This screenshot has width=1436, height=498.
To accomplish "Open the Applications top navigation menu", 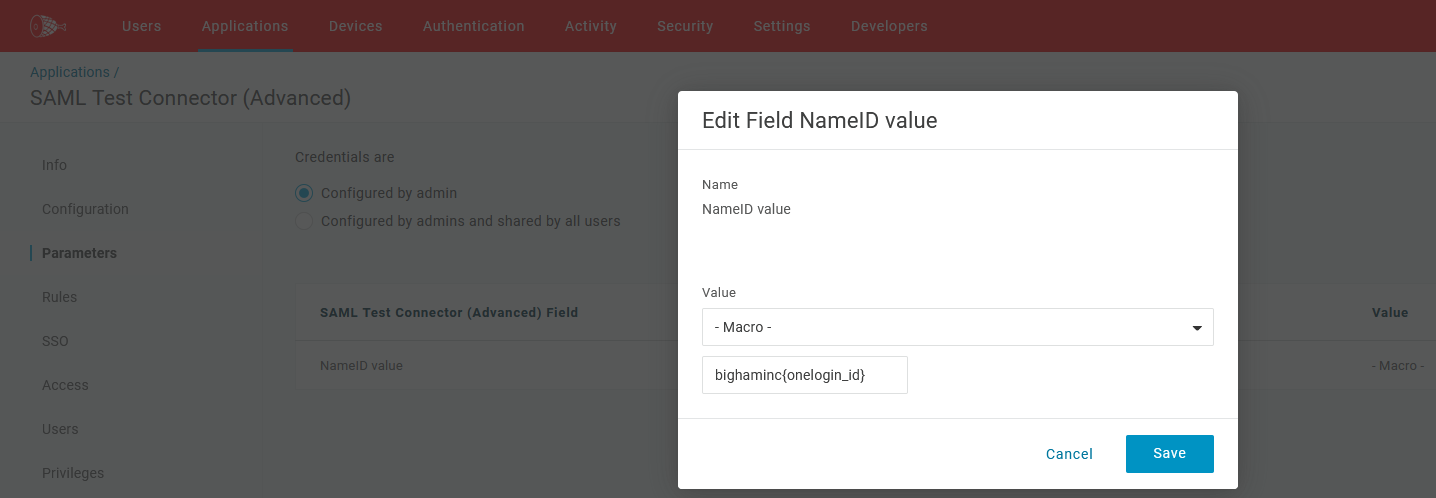I will pyautogui.click(x=245, y=26).
